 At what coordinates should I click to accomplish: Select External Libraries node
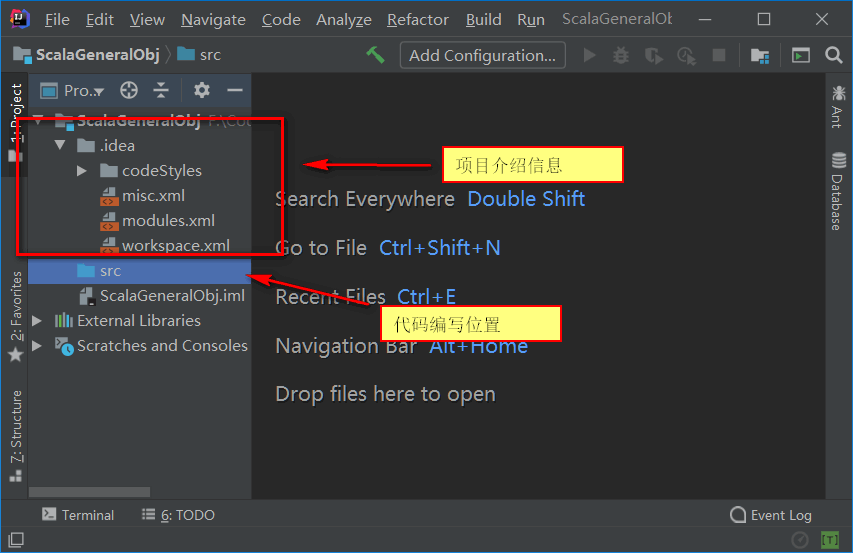tap(128, 321)
